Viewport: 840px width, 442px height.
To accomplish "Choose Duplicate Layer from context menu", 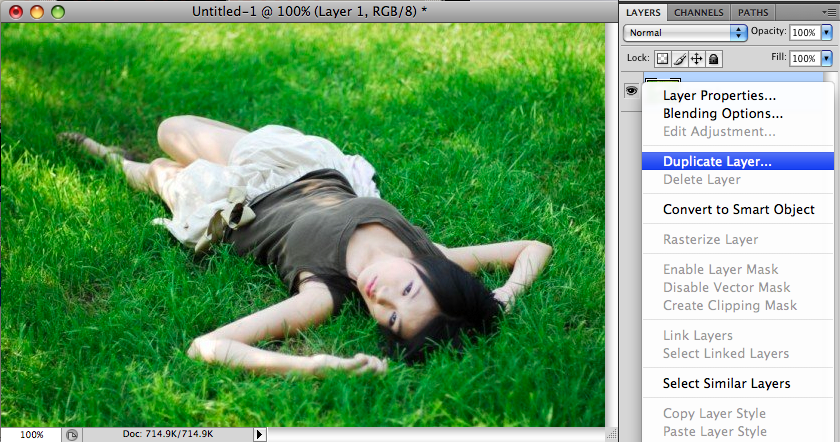I will point(738,161).
